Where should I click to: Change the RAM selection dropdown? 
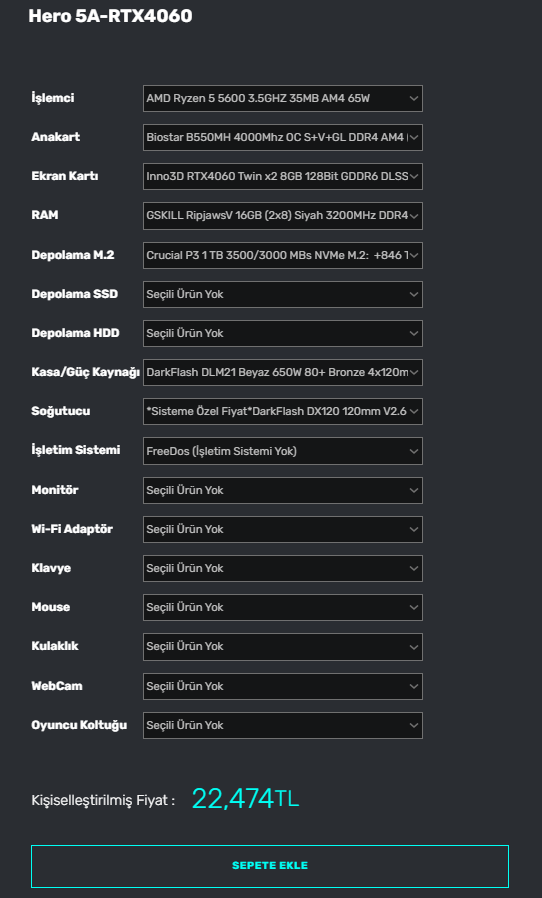click(x=282, y=215)
